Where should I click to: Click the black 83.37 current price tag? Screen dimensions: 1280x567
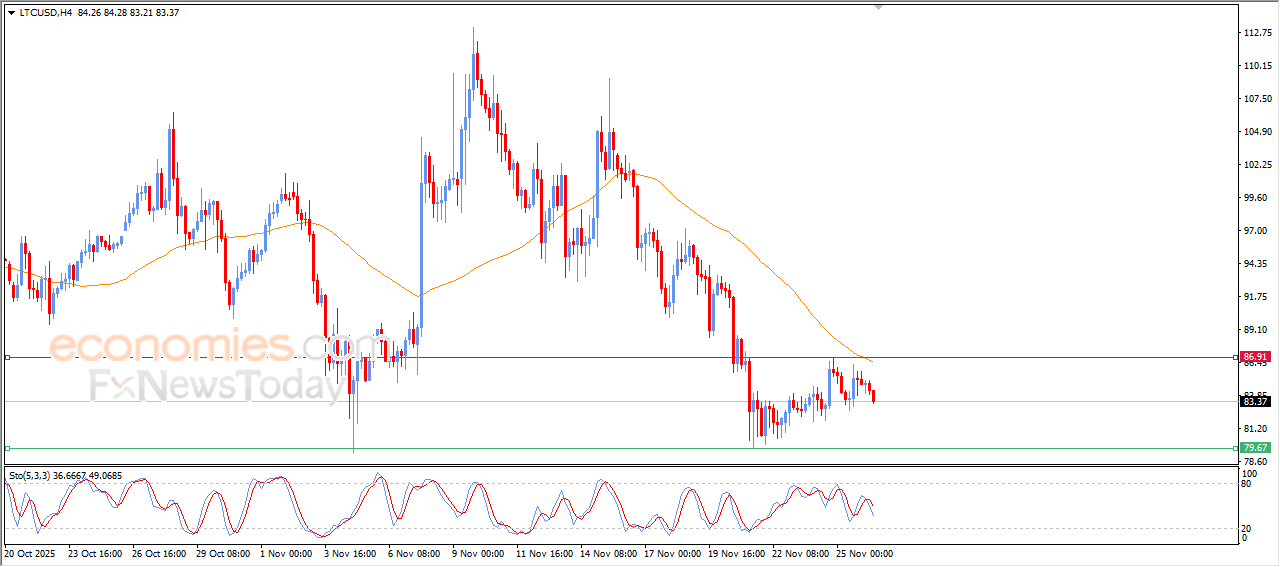point(1255,402)
